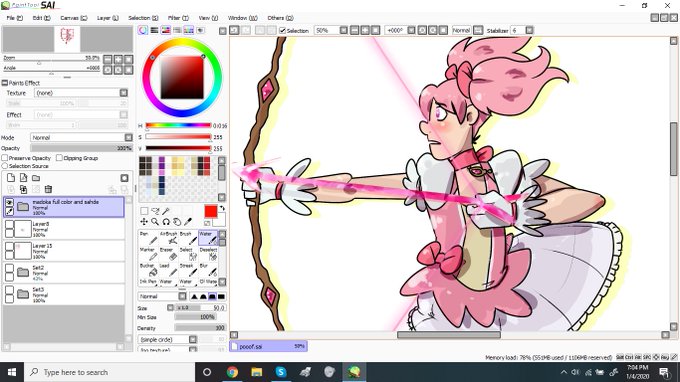Choose the hand pan tool
This screenshot has height=382, width=680.
tap(177, 222)
